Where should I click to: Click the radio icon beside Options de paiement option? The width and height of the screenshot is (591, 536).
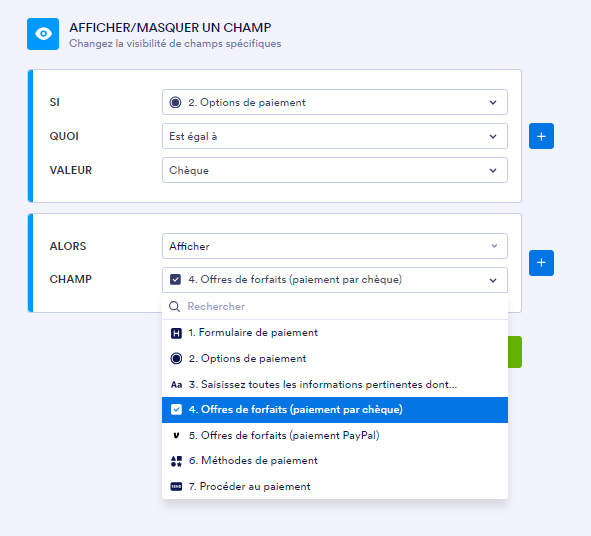point(176,358)
